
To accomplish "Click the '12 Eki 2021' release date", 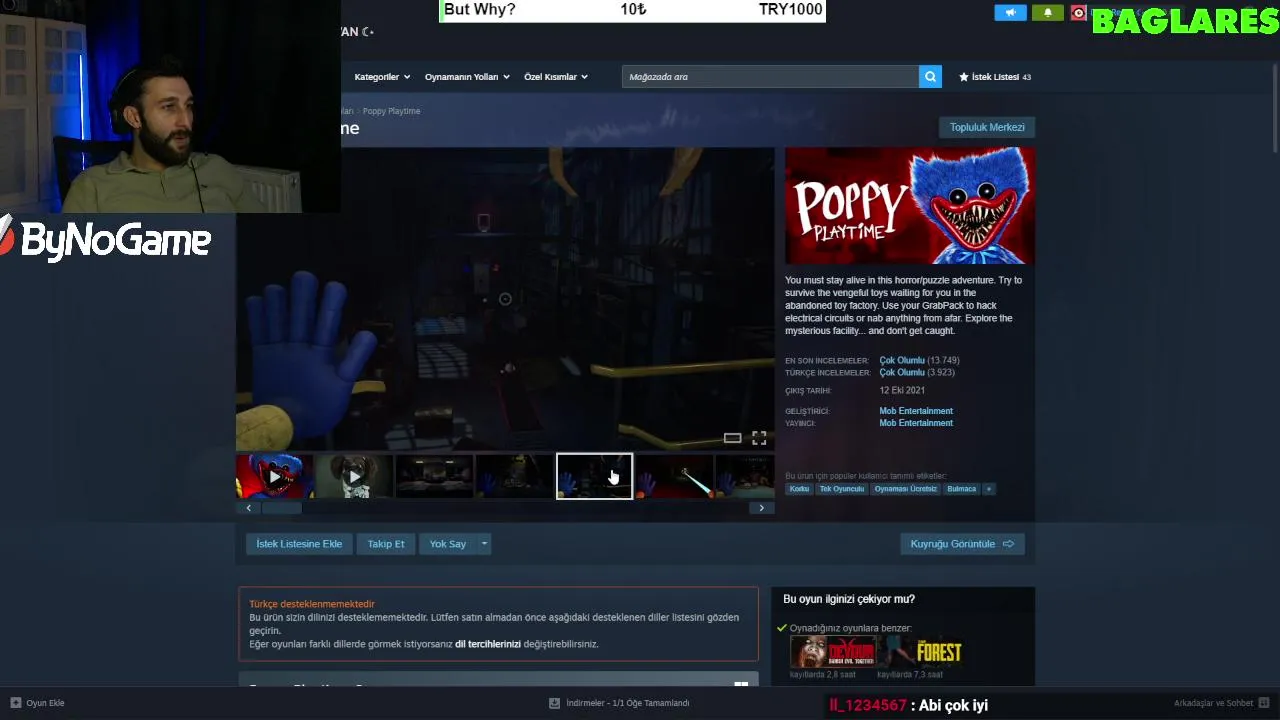I will pos(902,391).
